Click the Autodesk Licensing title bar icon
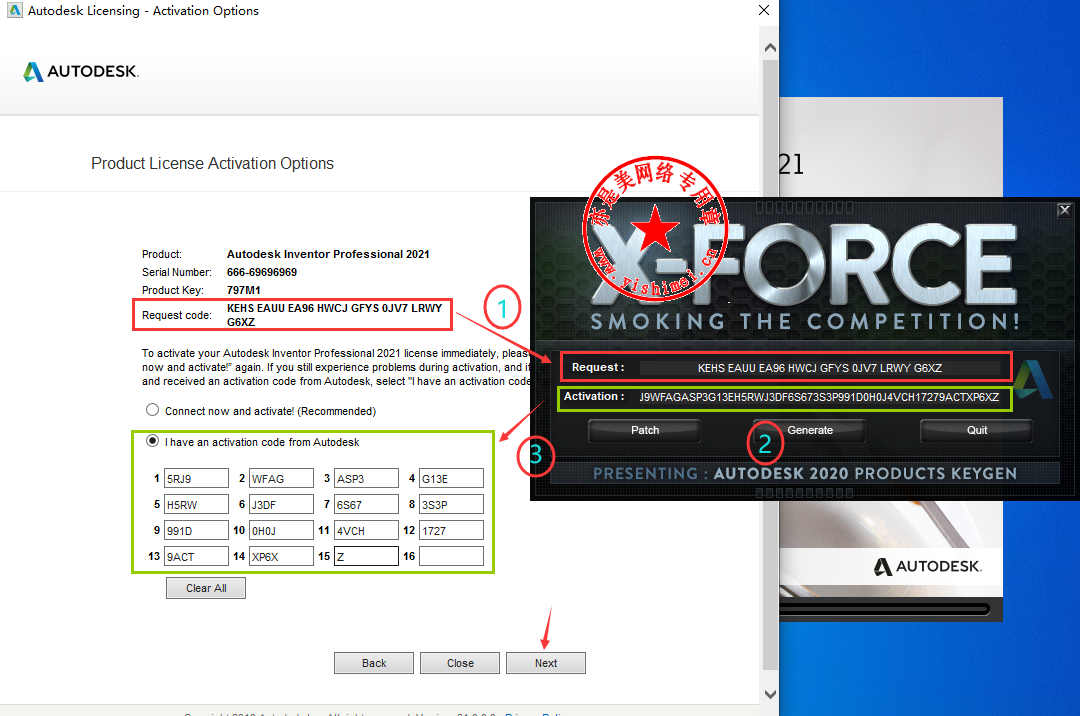This screenshot has width=1080, height=716. pyautogui.click(x=14, y=10)
